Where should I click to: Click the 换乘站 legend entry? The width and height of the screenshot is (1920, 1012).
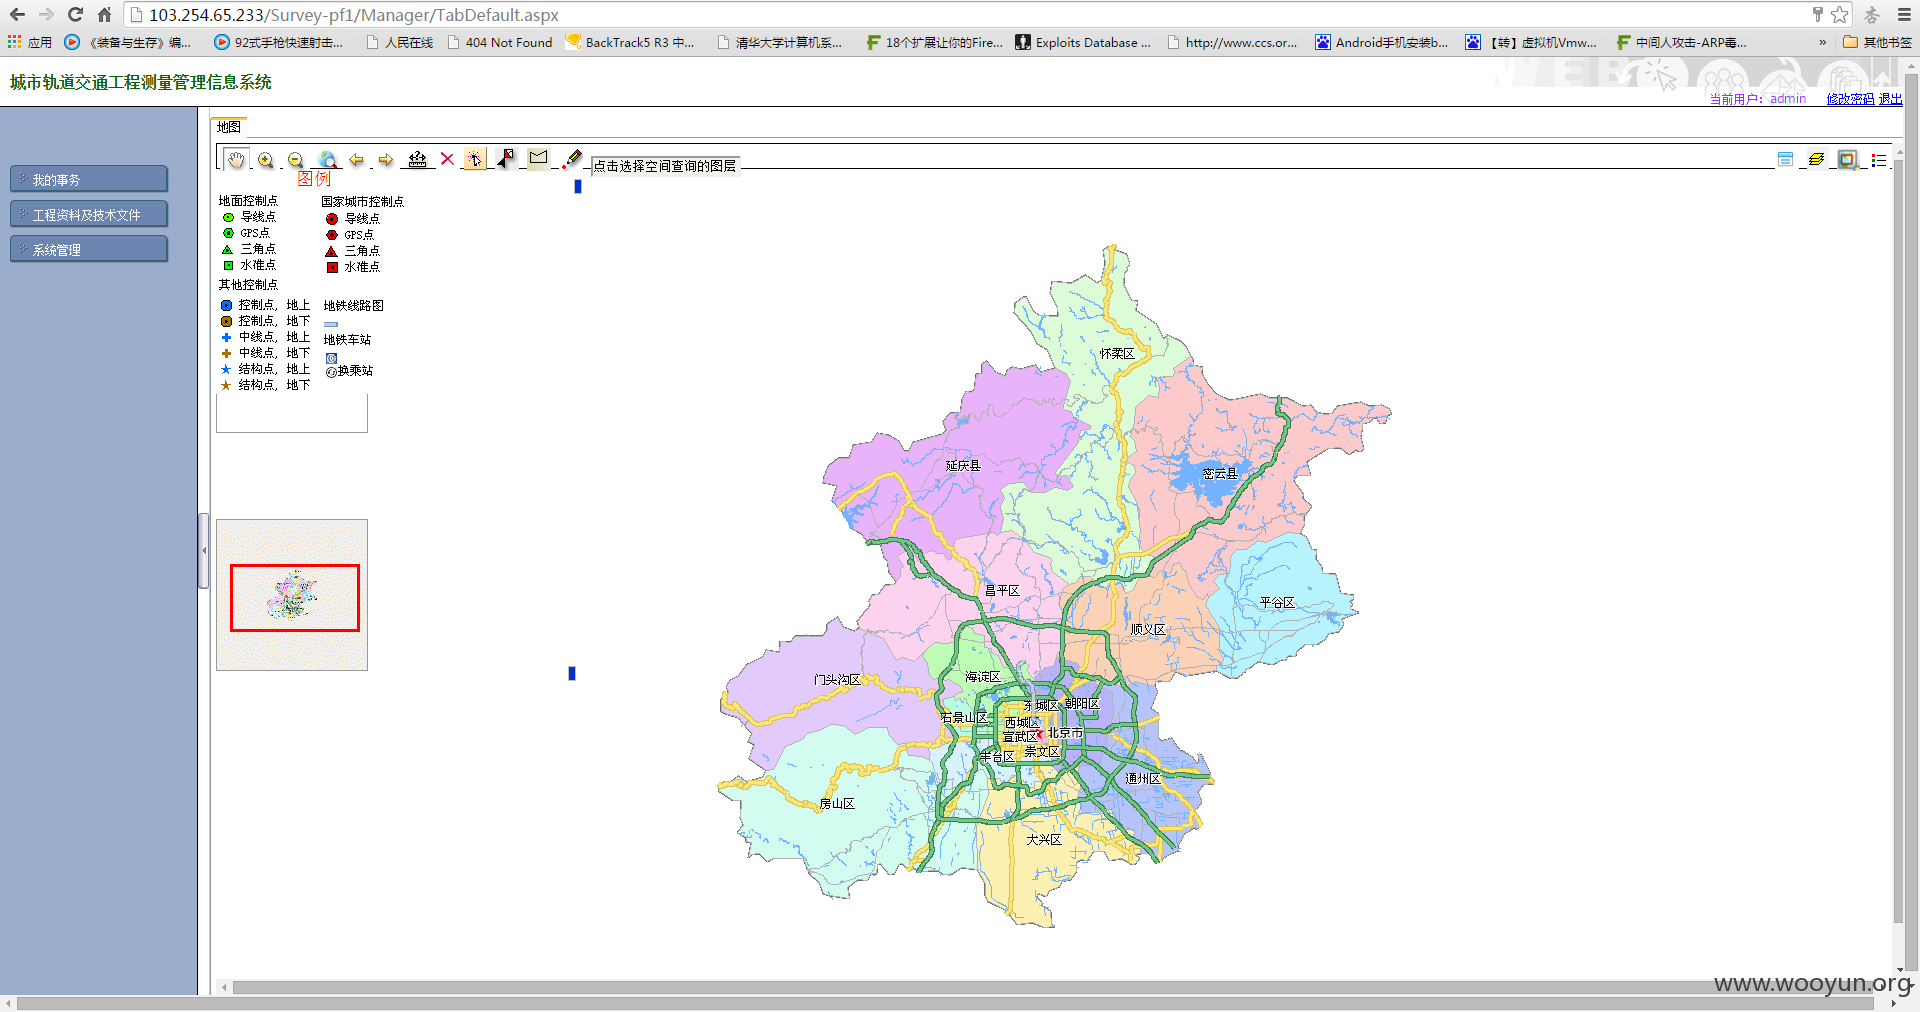pyautogui.click(x=349, y=371)
